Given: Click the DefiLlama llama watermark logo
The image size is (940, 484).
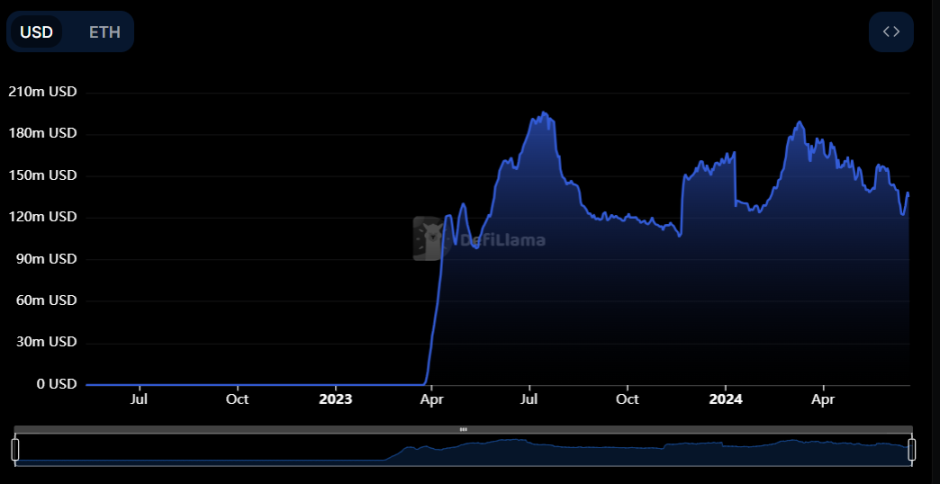Looking at the screenshot, I should pyautogui.click(x=429, y=239).
